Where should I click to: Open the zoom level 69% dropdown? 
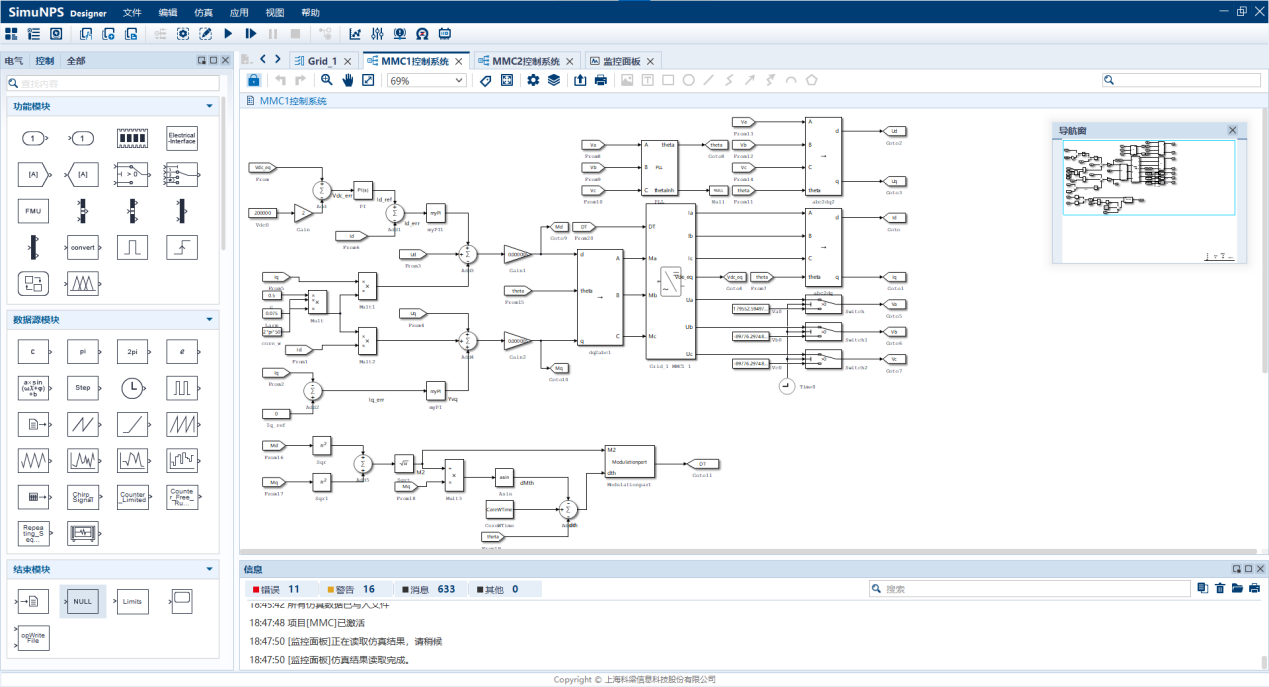[x=426, y=80]
